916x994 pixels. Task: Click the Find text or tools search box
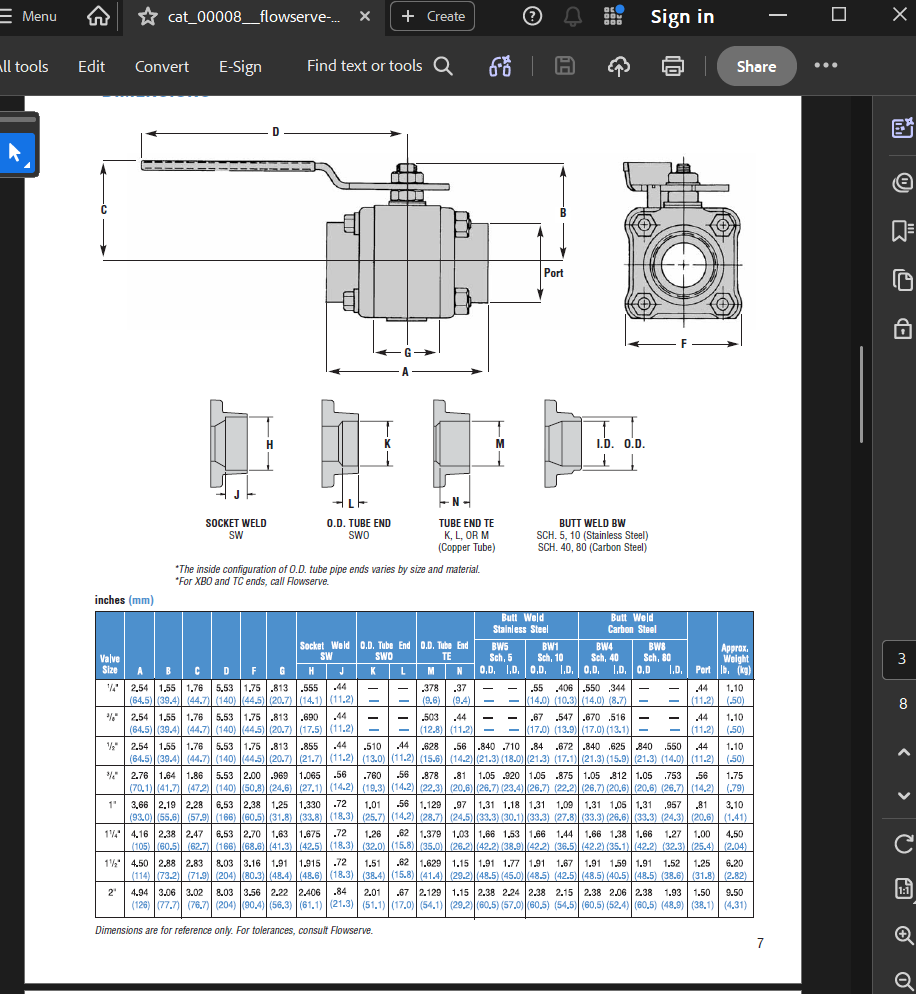[x=380, y=66]
